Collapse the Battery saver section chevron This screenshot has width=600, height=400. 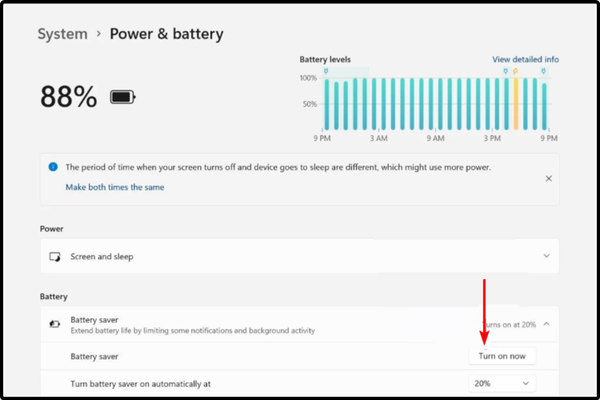[546, 324]
